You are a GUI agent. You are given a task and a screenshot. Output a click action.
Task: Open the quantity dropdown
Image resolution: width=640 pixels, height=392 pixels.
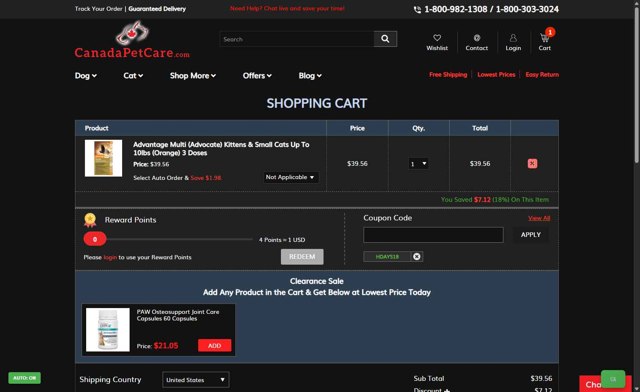pyautogui.click(x=418, y=164)
